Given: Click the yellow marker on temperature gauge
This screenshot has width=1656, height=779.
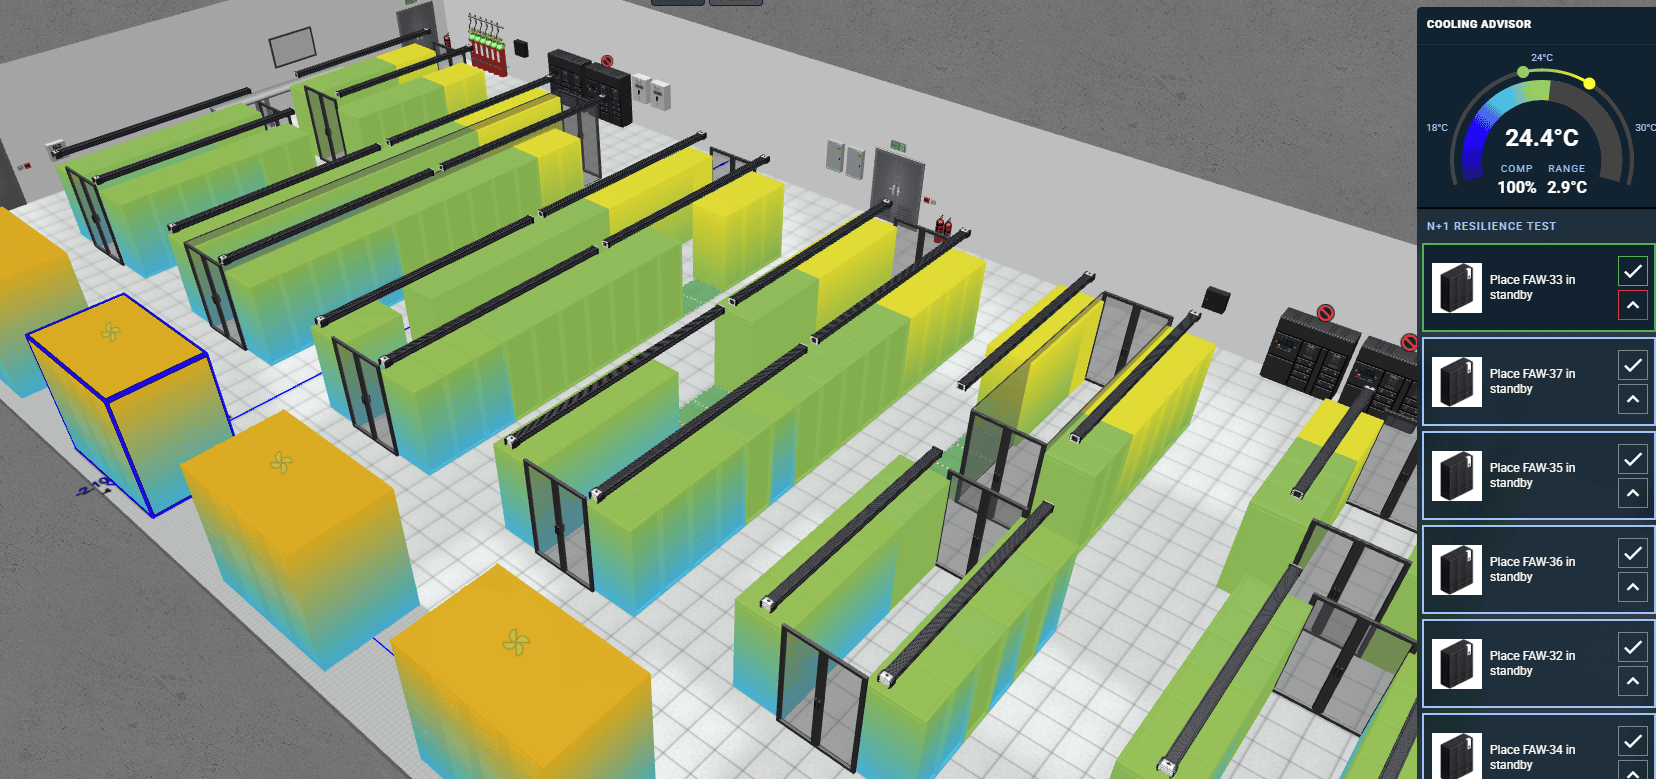Looking at the screenshot, I should pyautogui.click(x=1589, y=83).
